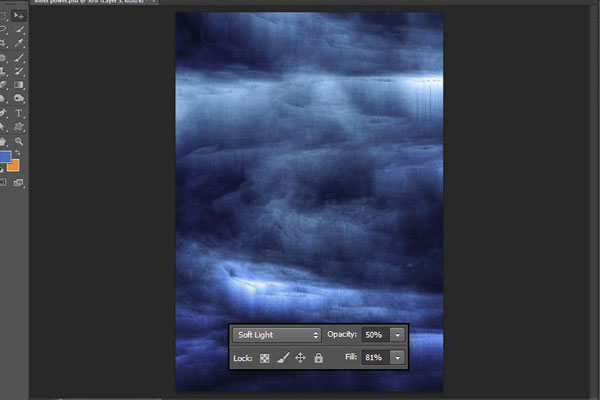
Task: Select the Brush tool
Action: (19, 57)
